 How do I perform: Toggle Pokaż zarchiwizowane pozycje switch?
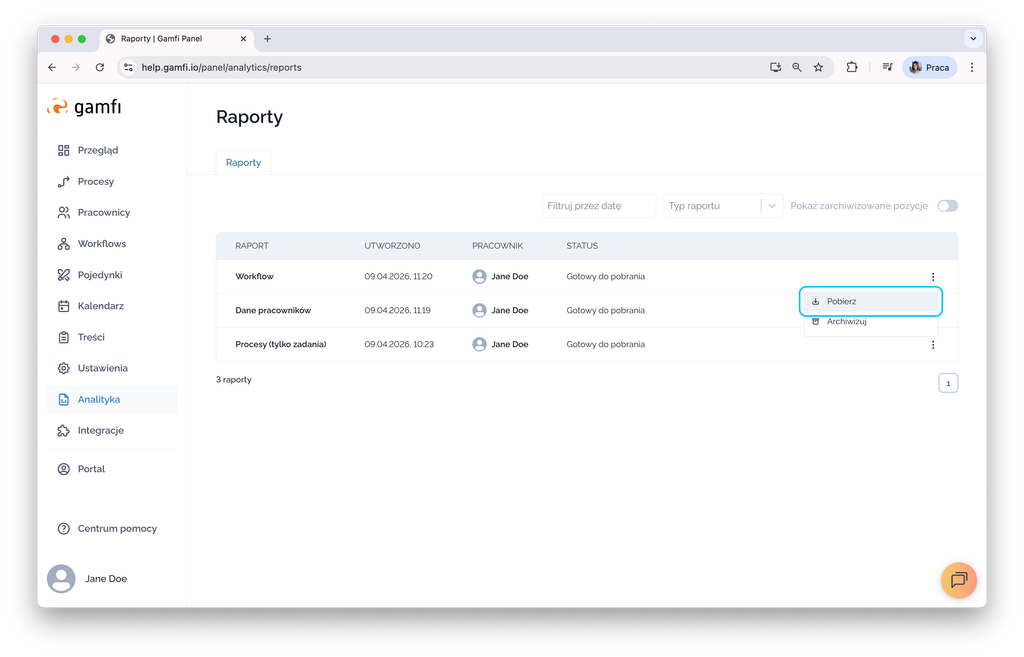coord(946,206)
